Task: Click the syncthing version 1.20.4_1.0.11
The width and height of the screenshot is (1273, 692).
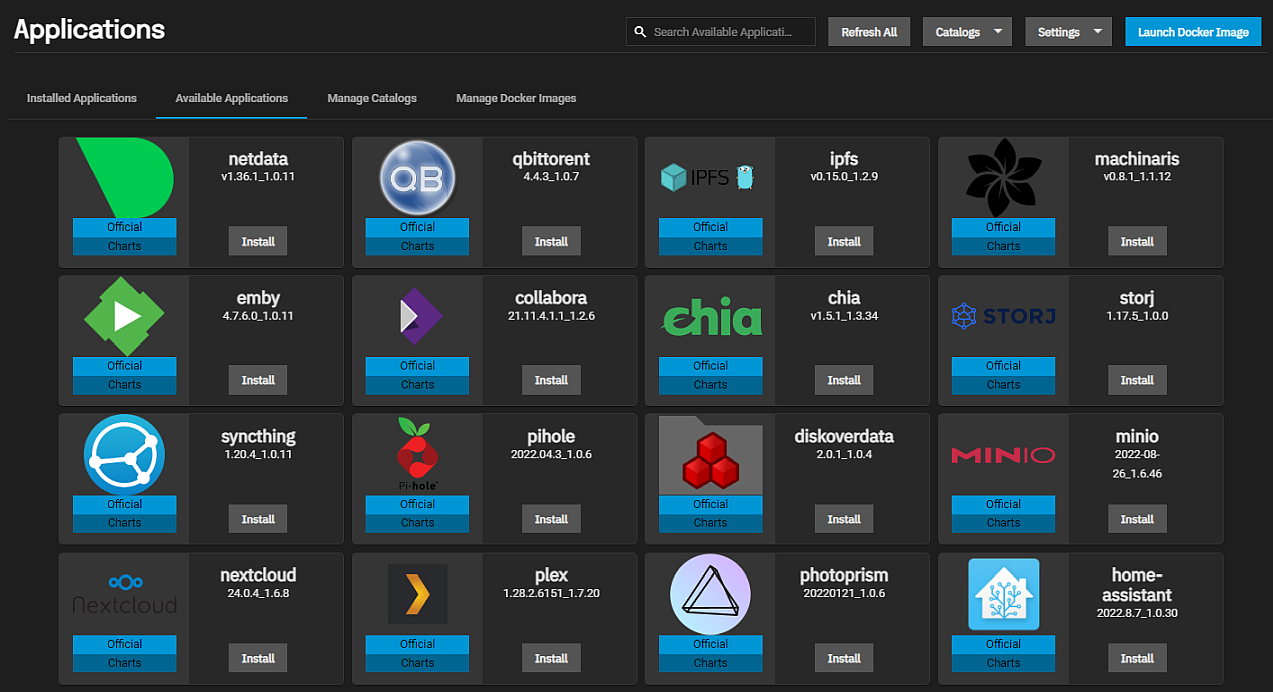Action: point(258,455)
